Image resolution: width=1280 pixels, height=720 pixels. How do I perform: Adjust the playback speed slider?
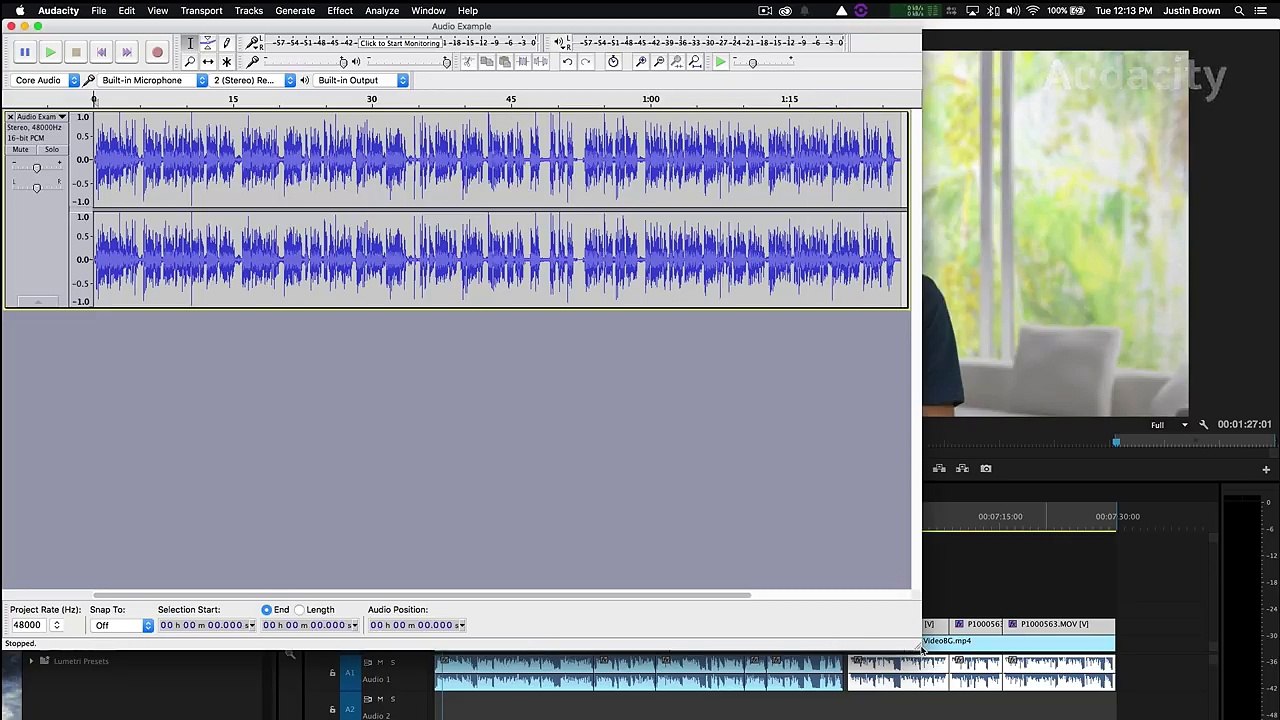(753, 62)
